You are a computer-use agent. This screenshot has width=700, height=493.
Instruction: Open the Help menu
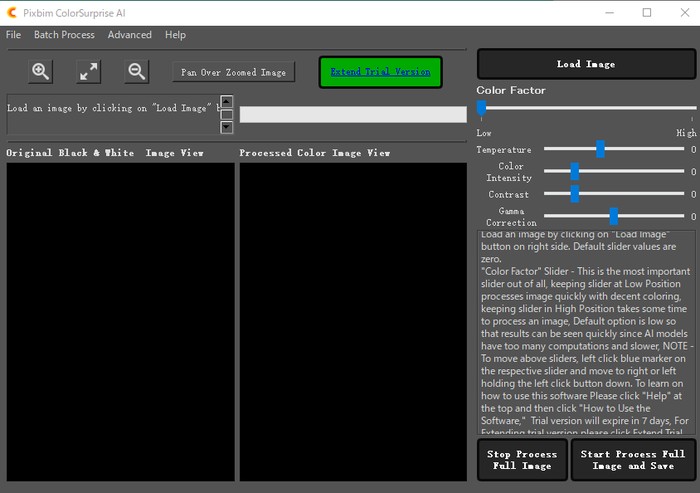[175, 35]
